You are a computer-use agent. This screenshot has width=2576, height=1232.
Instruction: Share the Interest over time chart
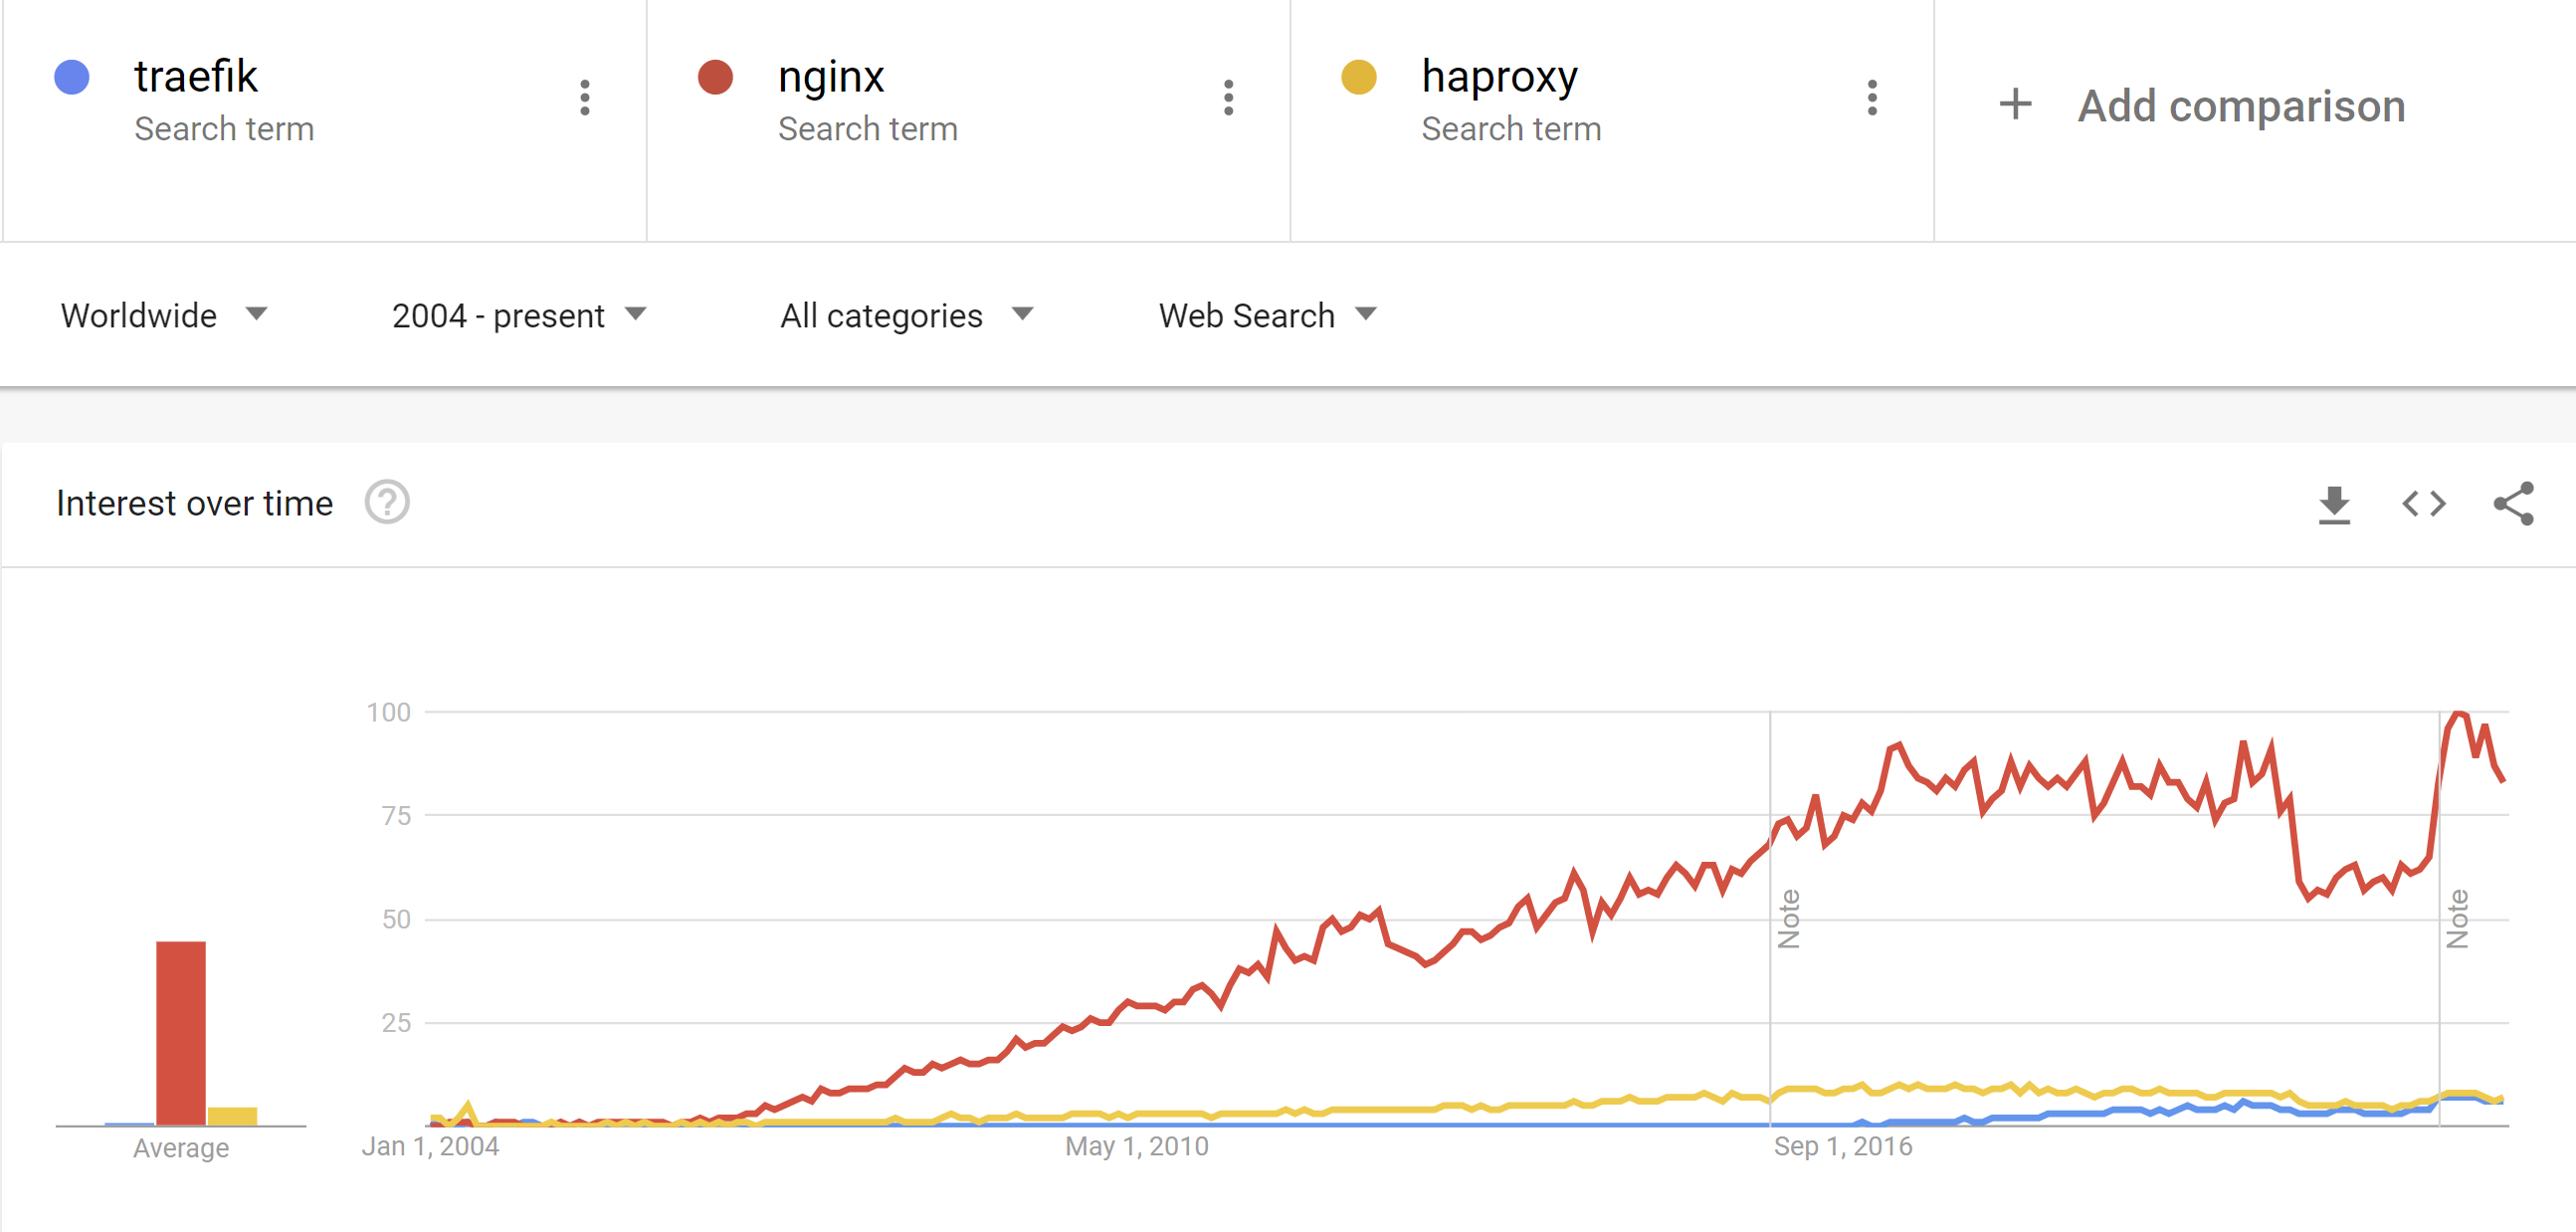click(x=2510, y=505)
